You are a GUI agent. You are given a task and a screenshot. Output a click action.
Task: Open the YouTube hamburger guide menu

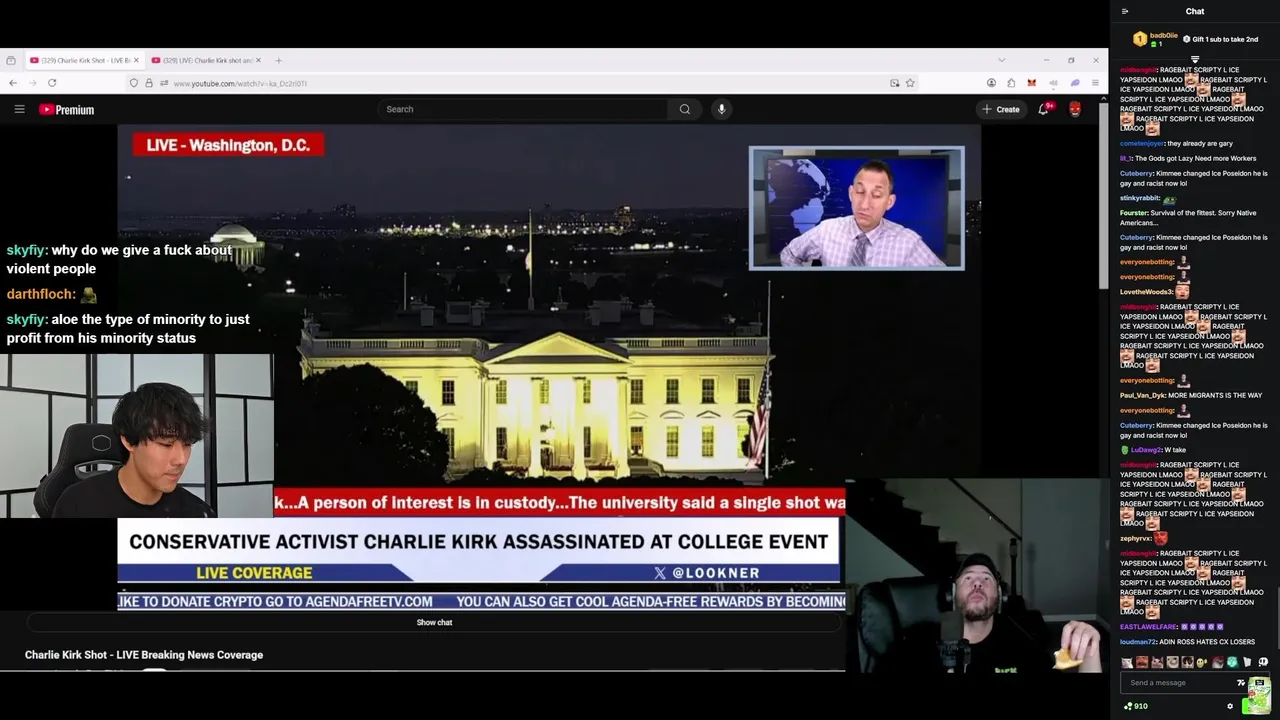pos(19,109)
